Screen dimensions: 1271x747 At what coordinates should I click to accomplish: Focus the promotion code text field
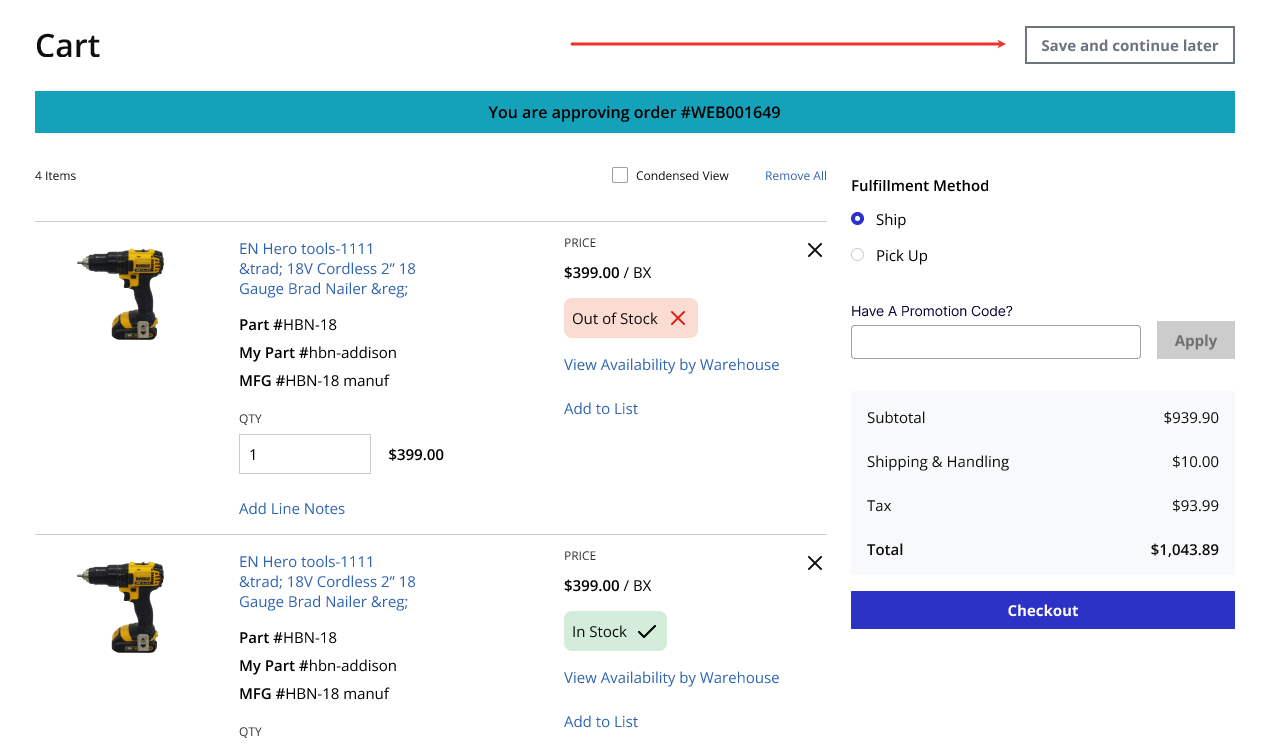(995, 342)
